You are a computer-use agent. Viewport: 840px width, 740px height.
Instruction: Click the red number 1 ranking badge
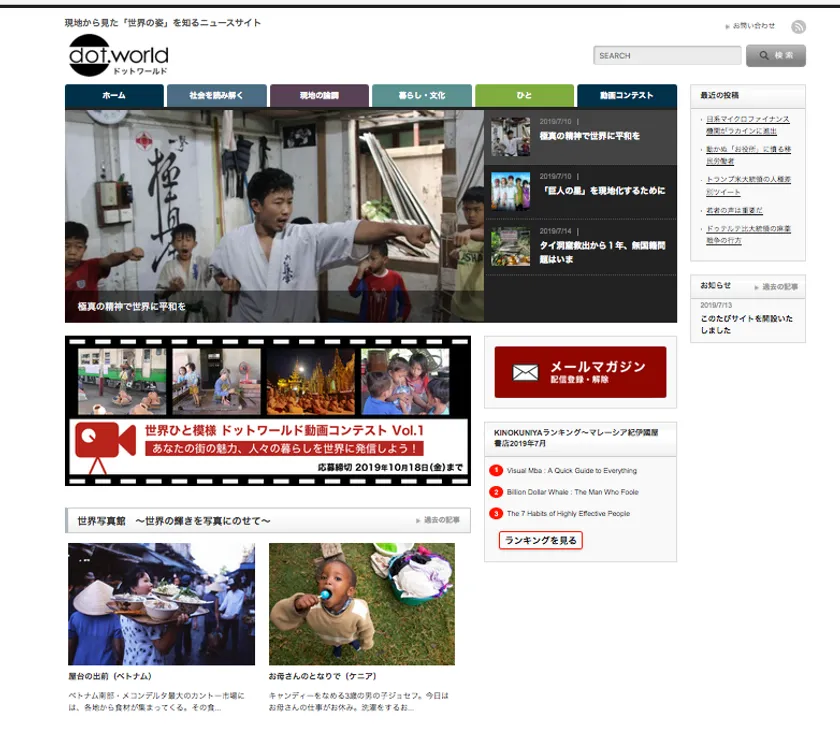496,470
